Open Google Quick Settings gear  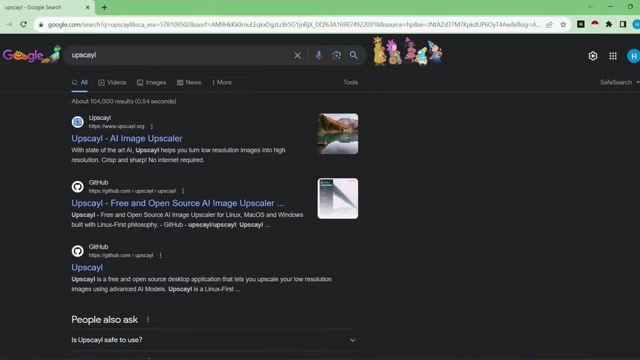coord(593,56)
